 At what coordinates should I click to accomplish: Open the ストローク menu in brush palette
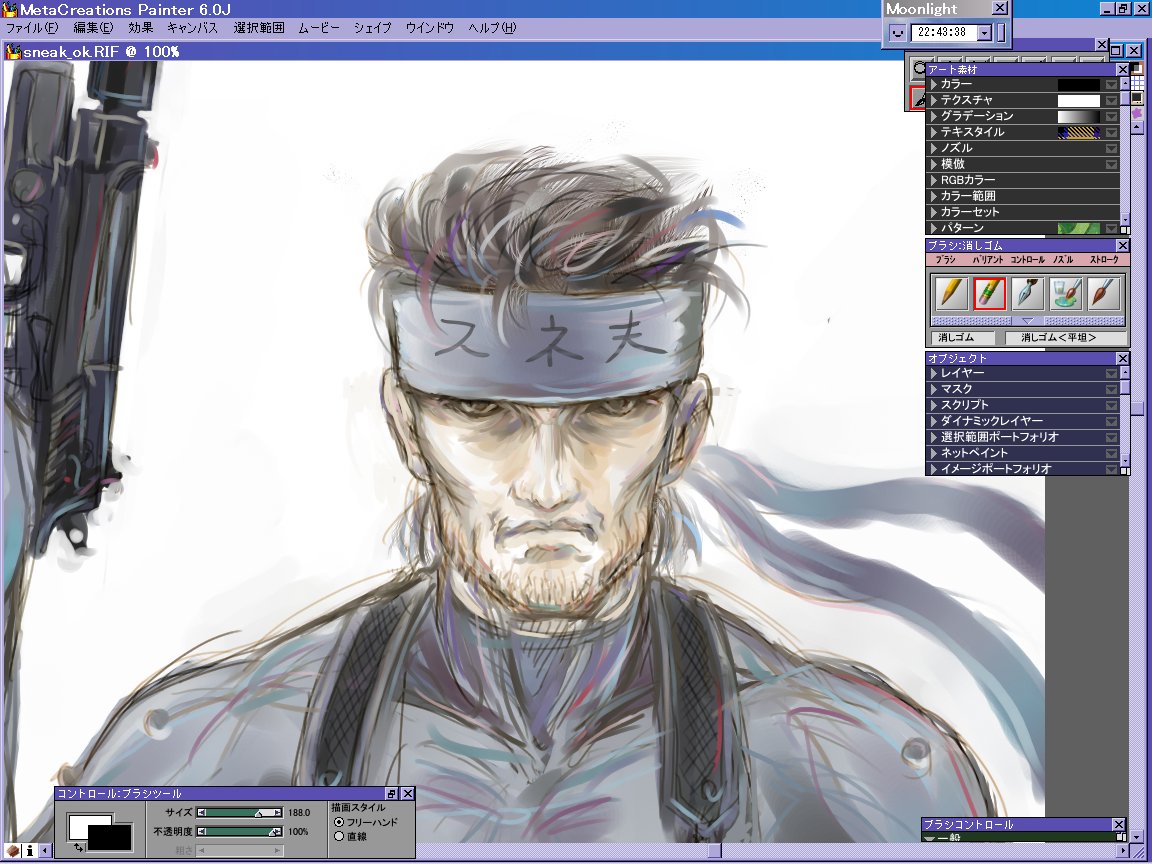(1104, 260)
